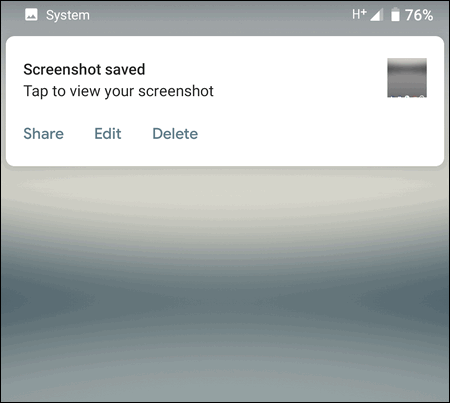Edit the saved screenshot
The height and width of the screenshot is (403, 450).
pyautogui.click(x=108, y=134)
